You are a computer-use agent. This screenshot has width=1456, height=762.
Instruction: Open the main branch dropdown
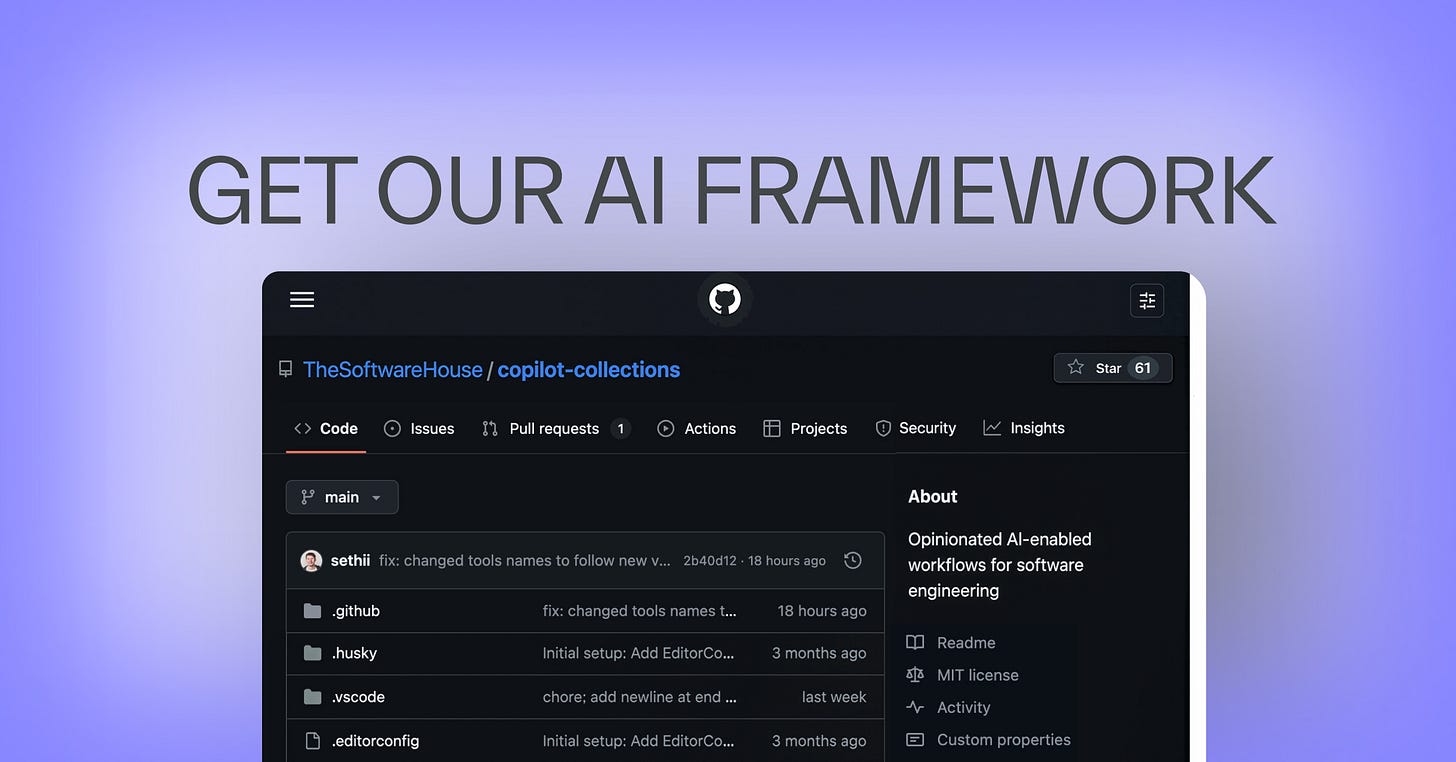coord(342,497)
